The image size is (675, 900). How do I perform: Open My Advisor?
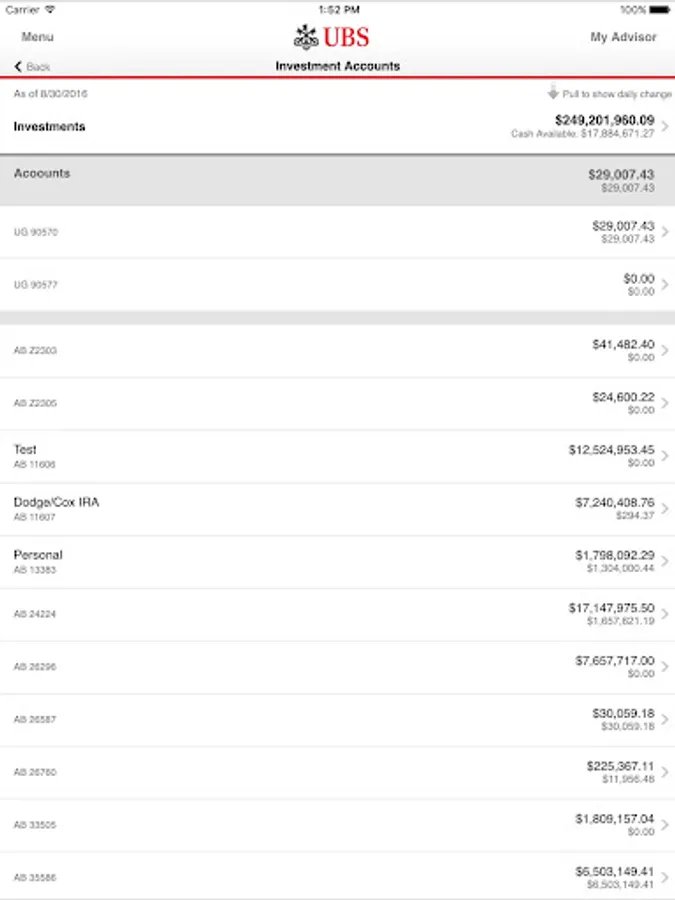click(x=623, y=37)
